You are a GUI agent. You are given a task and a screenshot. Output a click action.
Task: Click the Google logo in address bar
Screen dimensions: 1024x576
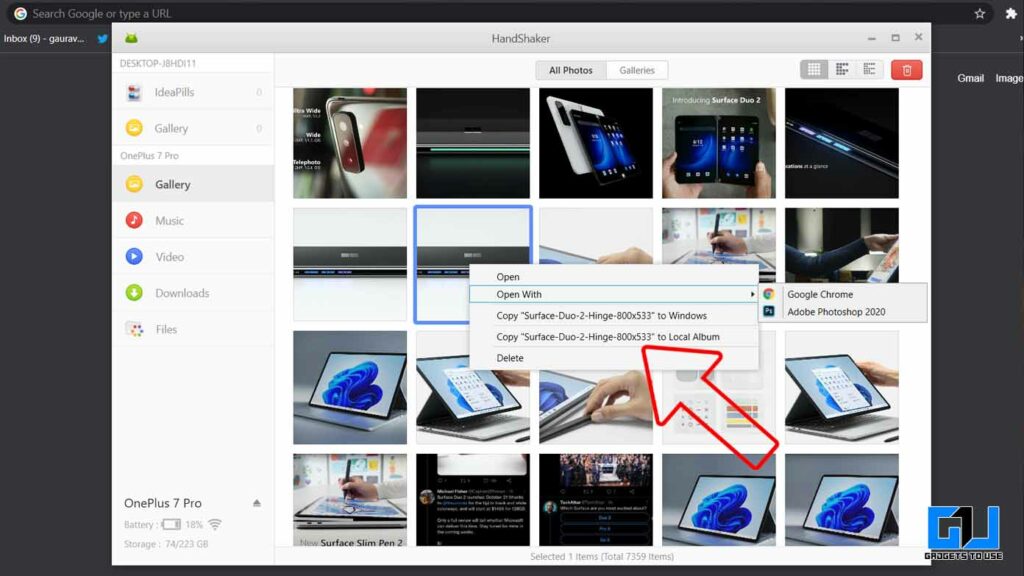click(x=20, y=14)
